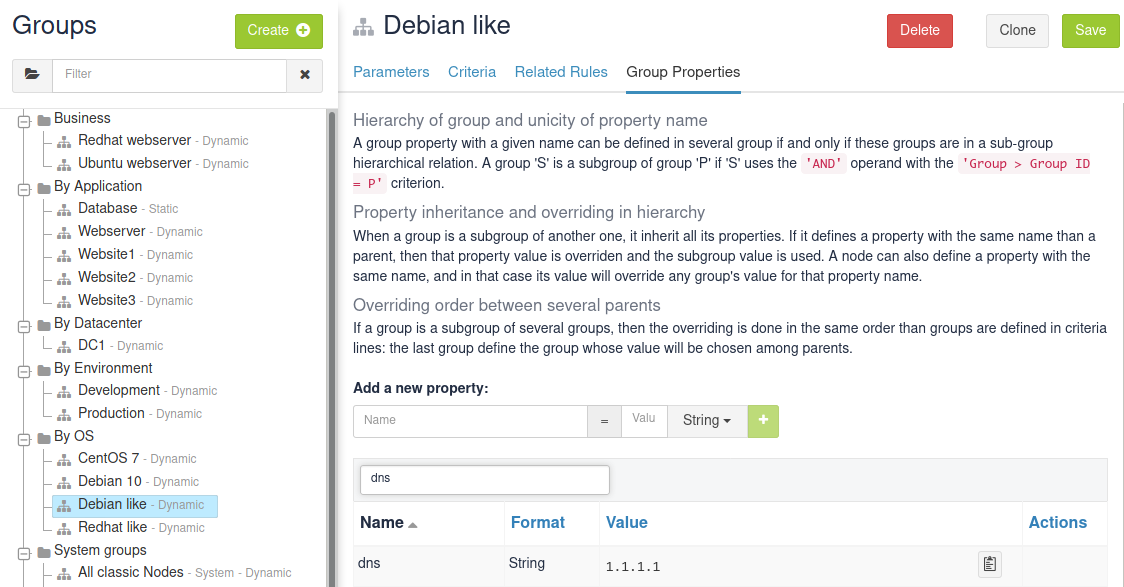Select the Production group in the tree
Screen dimensions: 1124x587
click(x=111, y=413)
